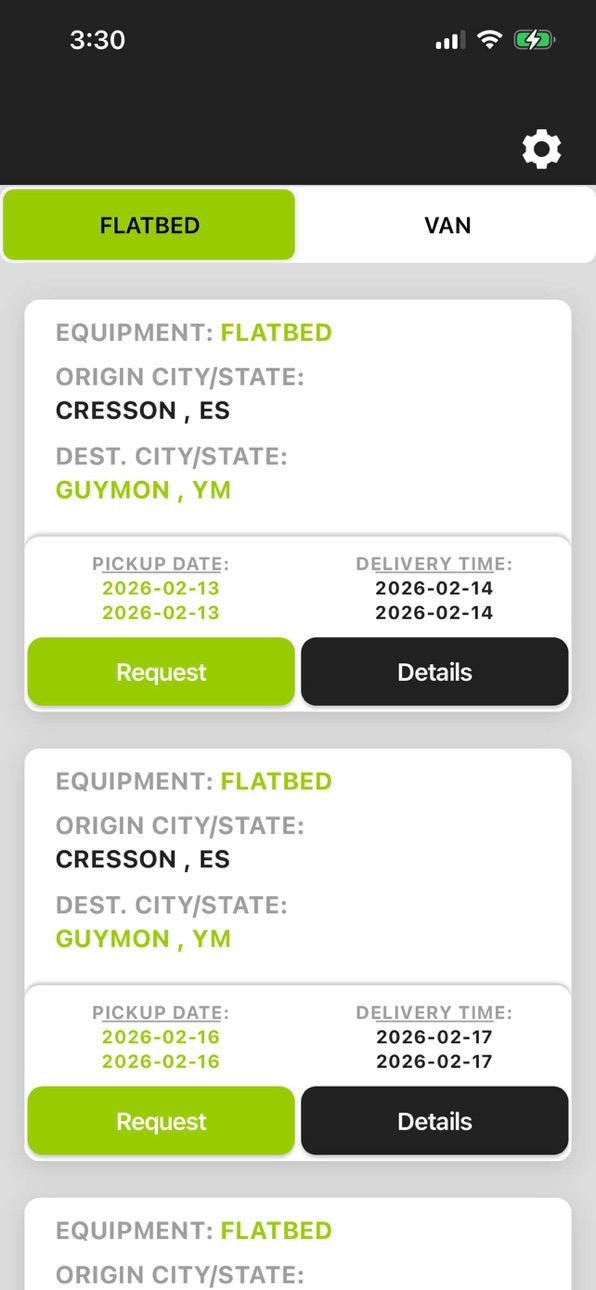596x1290 pixels.
Task: Open settings via the gear icon
Action: (x=542, y=149)
